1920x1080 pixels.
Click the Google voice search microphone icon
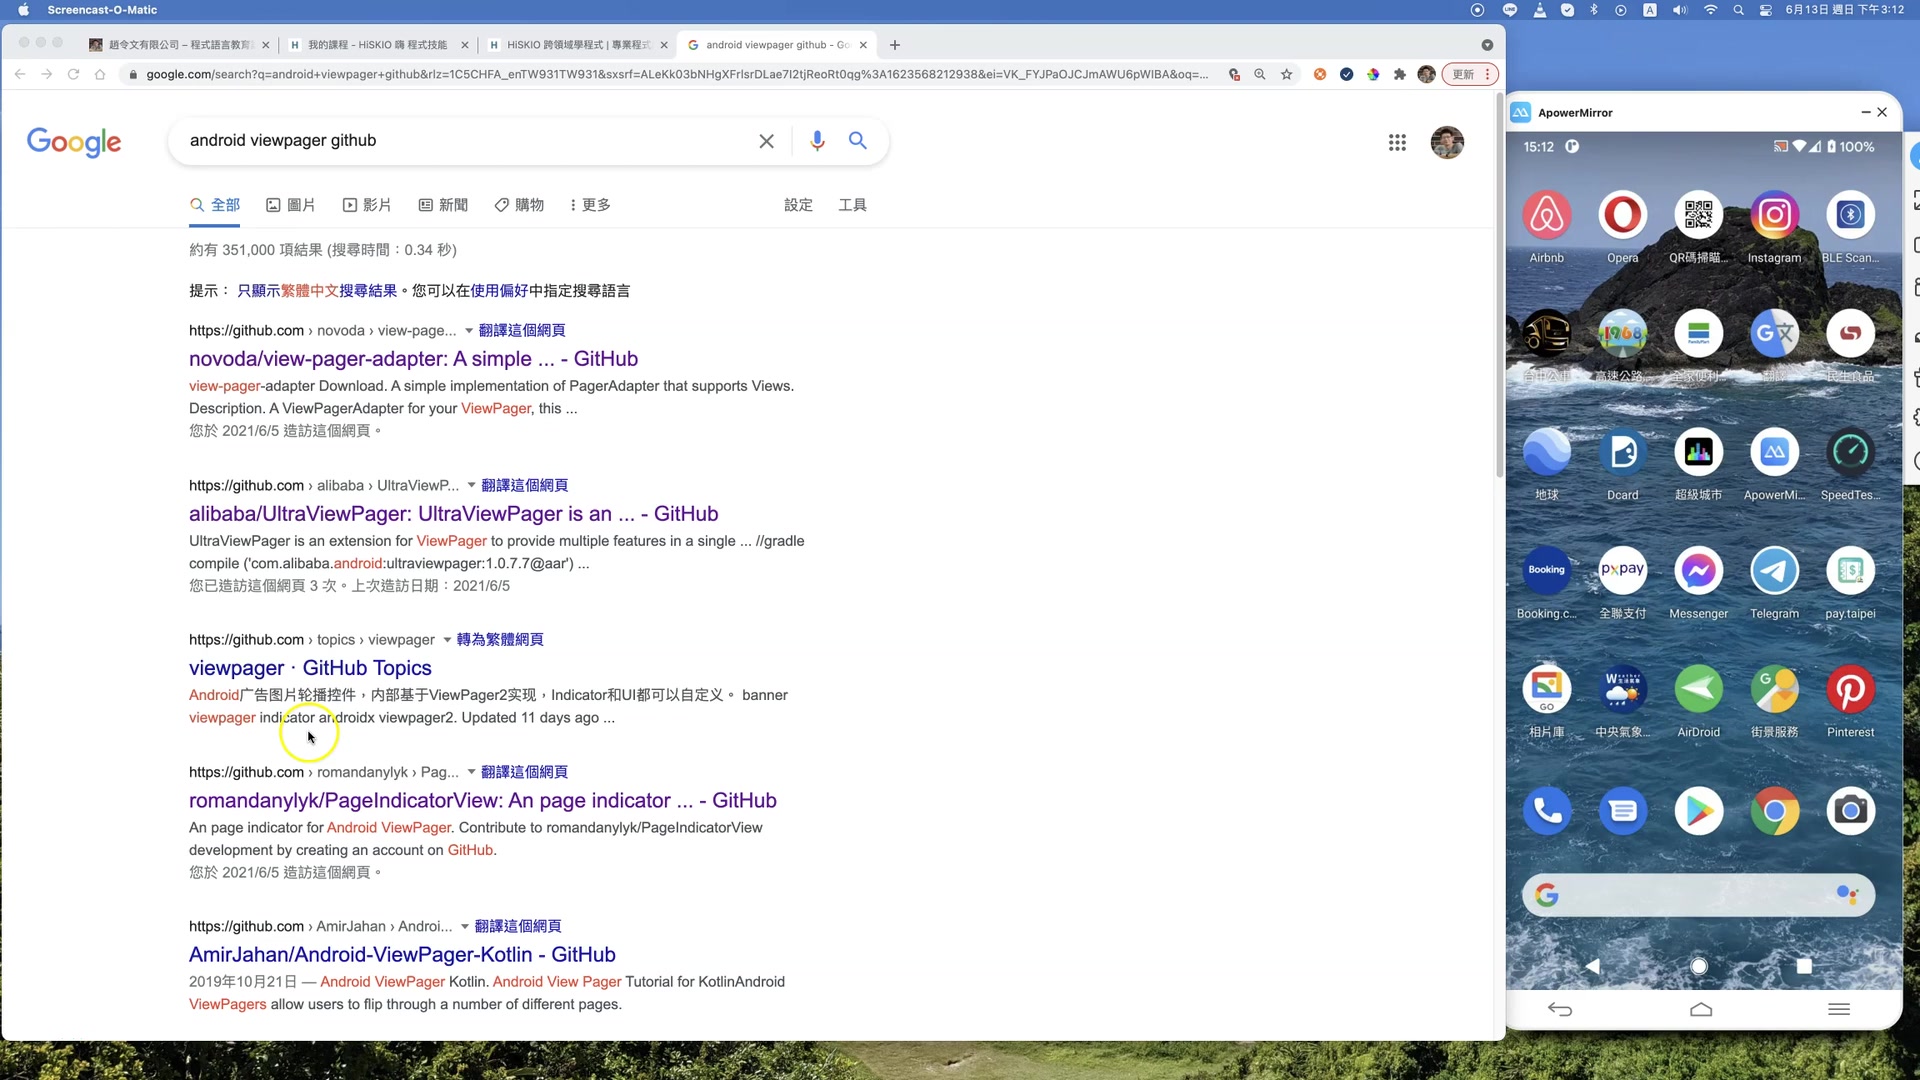[x=817, y=141]
